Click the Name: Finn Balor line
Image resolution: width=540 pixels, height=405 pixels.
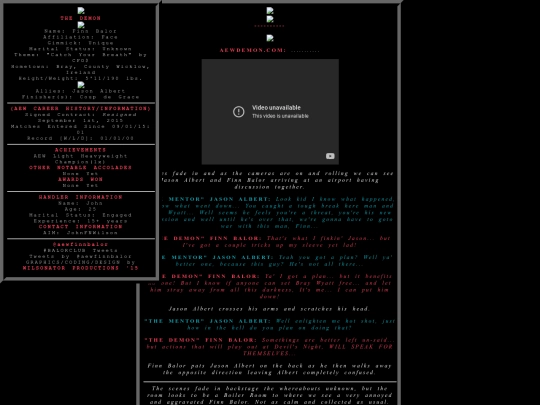point(81,31)
